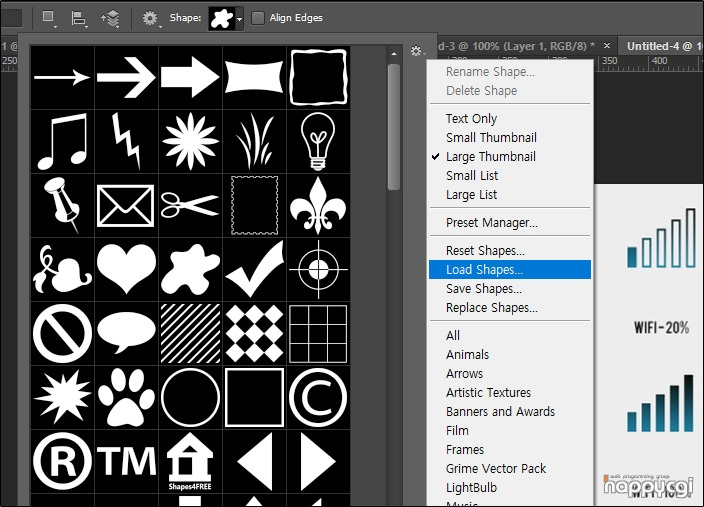Select the Shapes4FREE house shape
The height and width of the screenshot is (507, 704).
190,461
